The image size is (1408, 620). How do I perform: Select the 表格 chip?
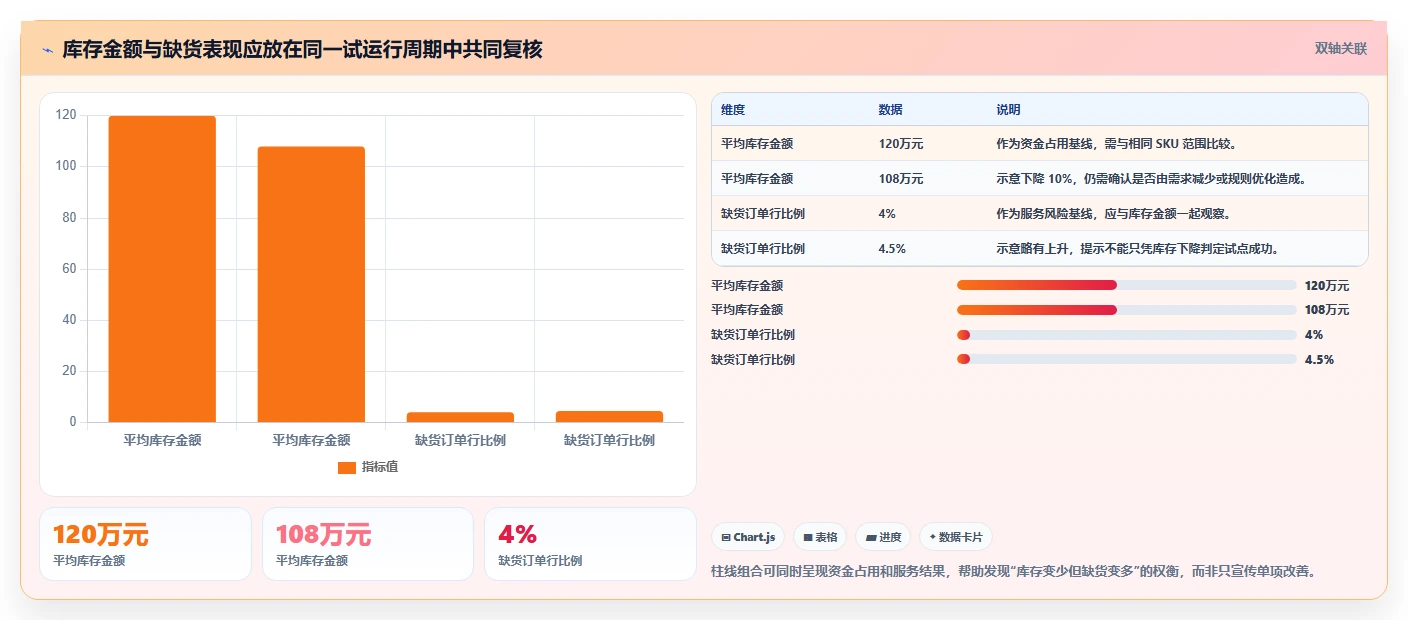click(x=820, y=537)
